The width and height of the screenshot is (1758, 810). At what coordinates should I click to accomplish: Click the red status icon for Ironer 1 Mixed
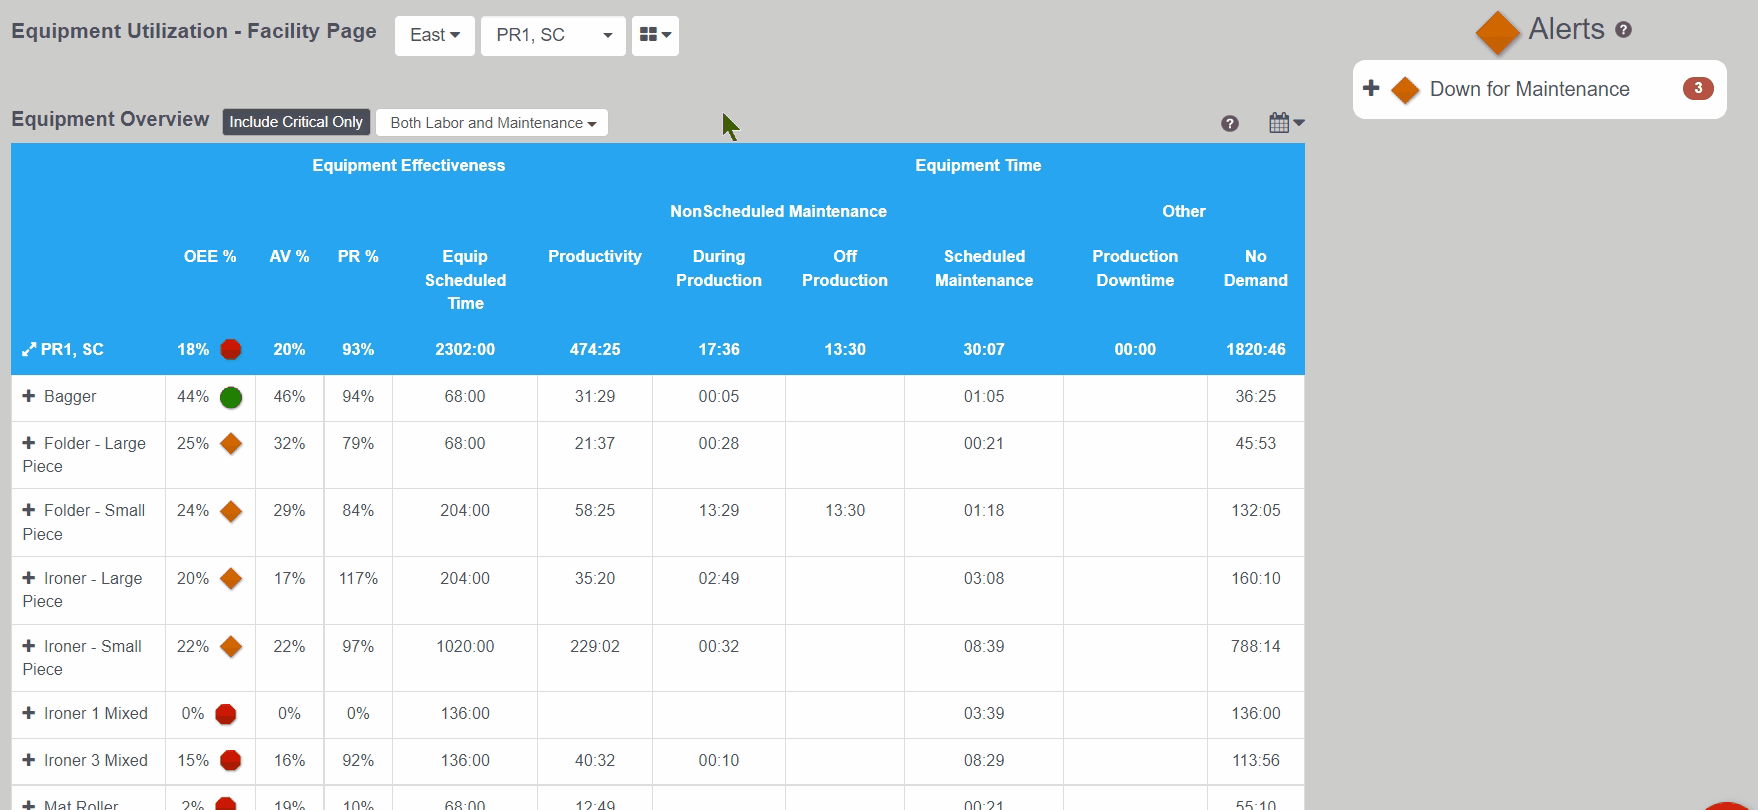point(226,714)
